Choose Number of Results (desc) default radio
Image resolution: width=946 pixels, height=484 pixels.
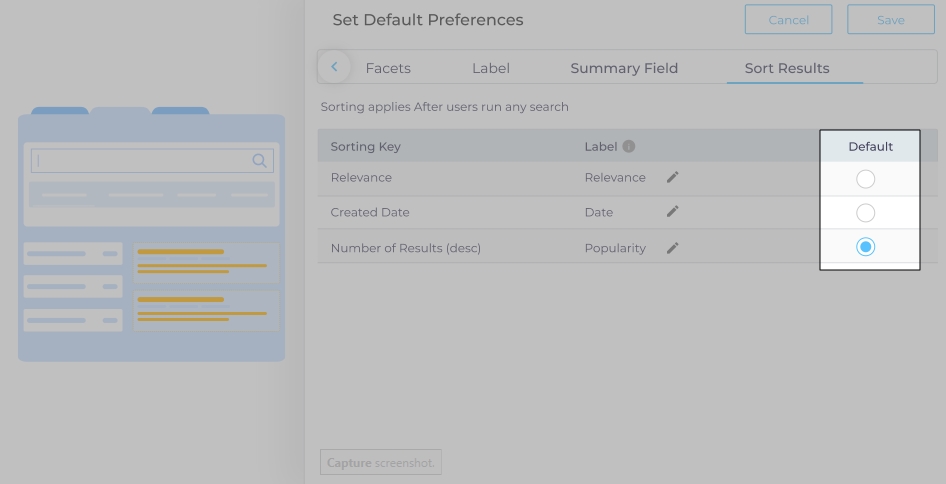click(866, 247)
